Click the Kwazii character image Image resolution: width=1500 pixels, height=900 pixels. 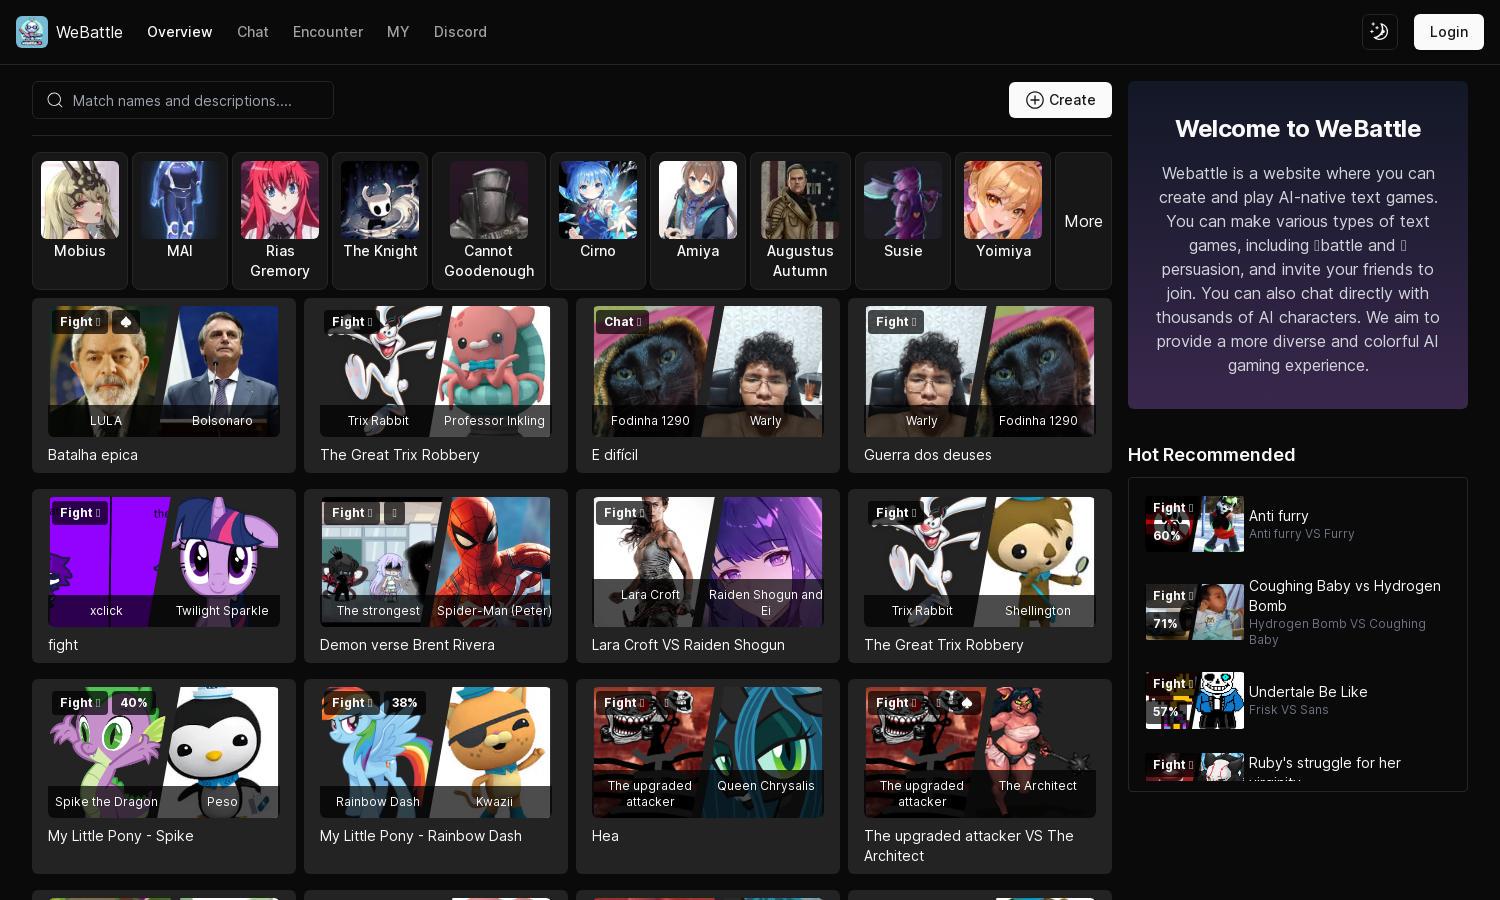[494, 752]
